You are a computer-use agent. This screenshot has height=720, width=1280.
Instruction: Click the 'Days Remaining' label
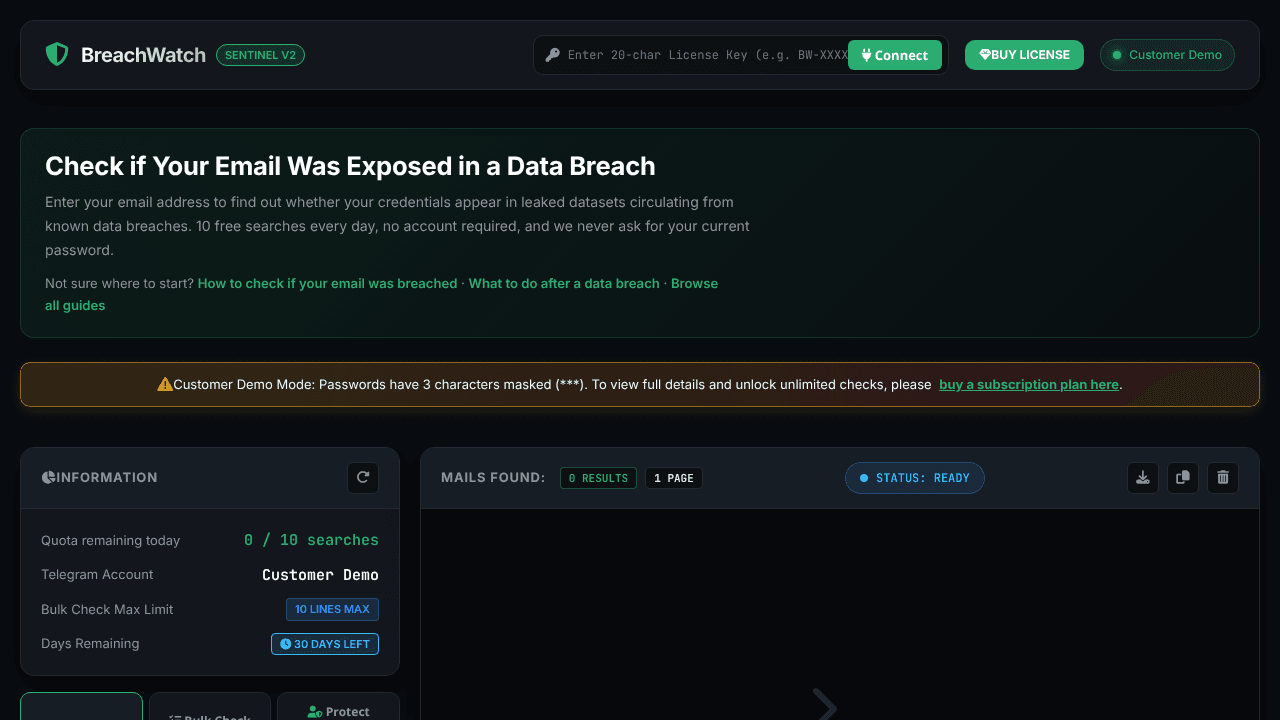90,643
